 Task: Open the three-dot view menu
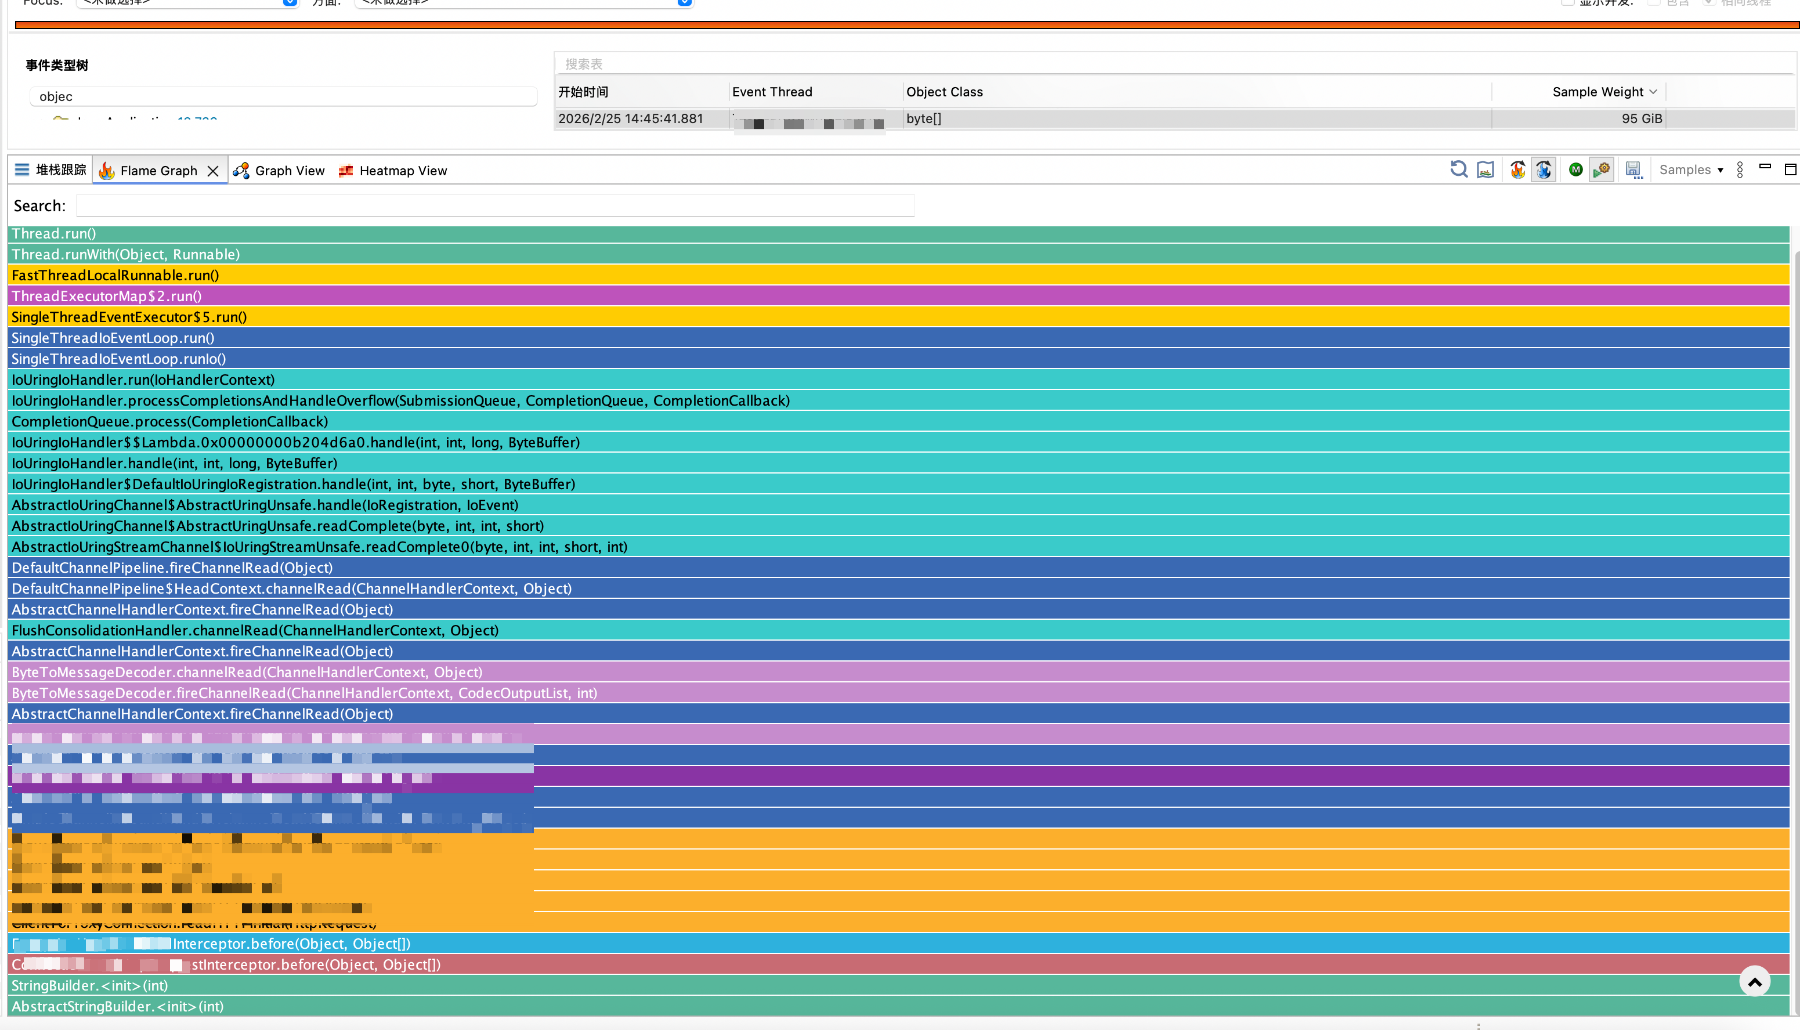tap(1740, 170)
